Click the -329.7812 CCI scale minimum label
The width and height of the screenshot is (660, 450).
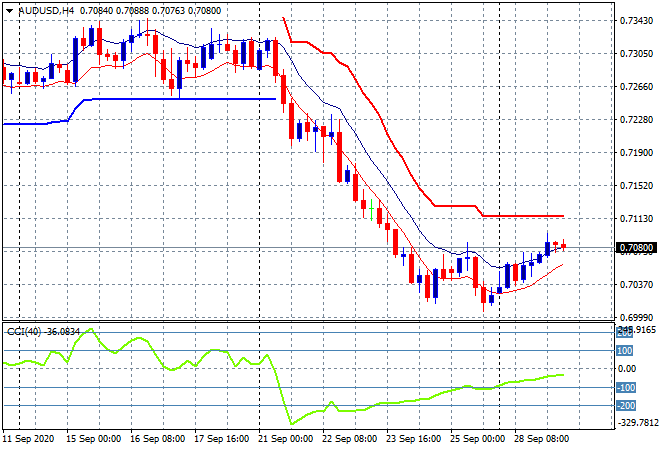636,423
